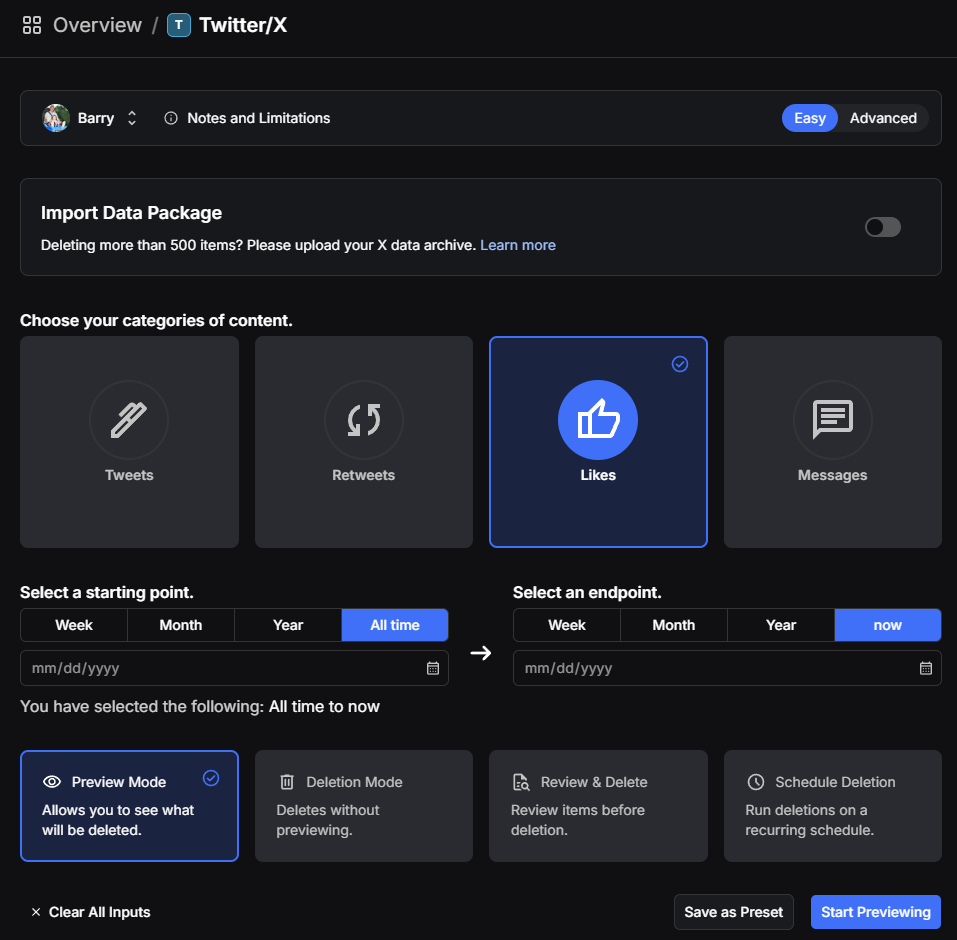Screen dimensions: 957x940
Task: Click the Review & Delete document icon
Action: point(521,782)
